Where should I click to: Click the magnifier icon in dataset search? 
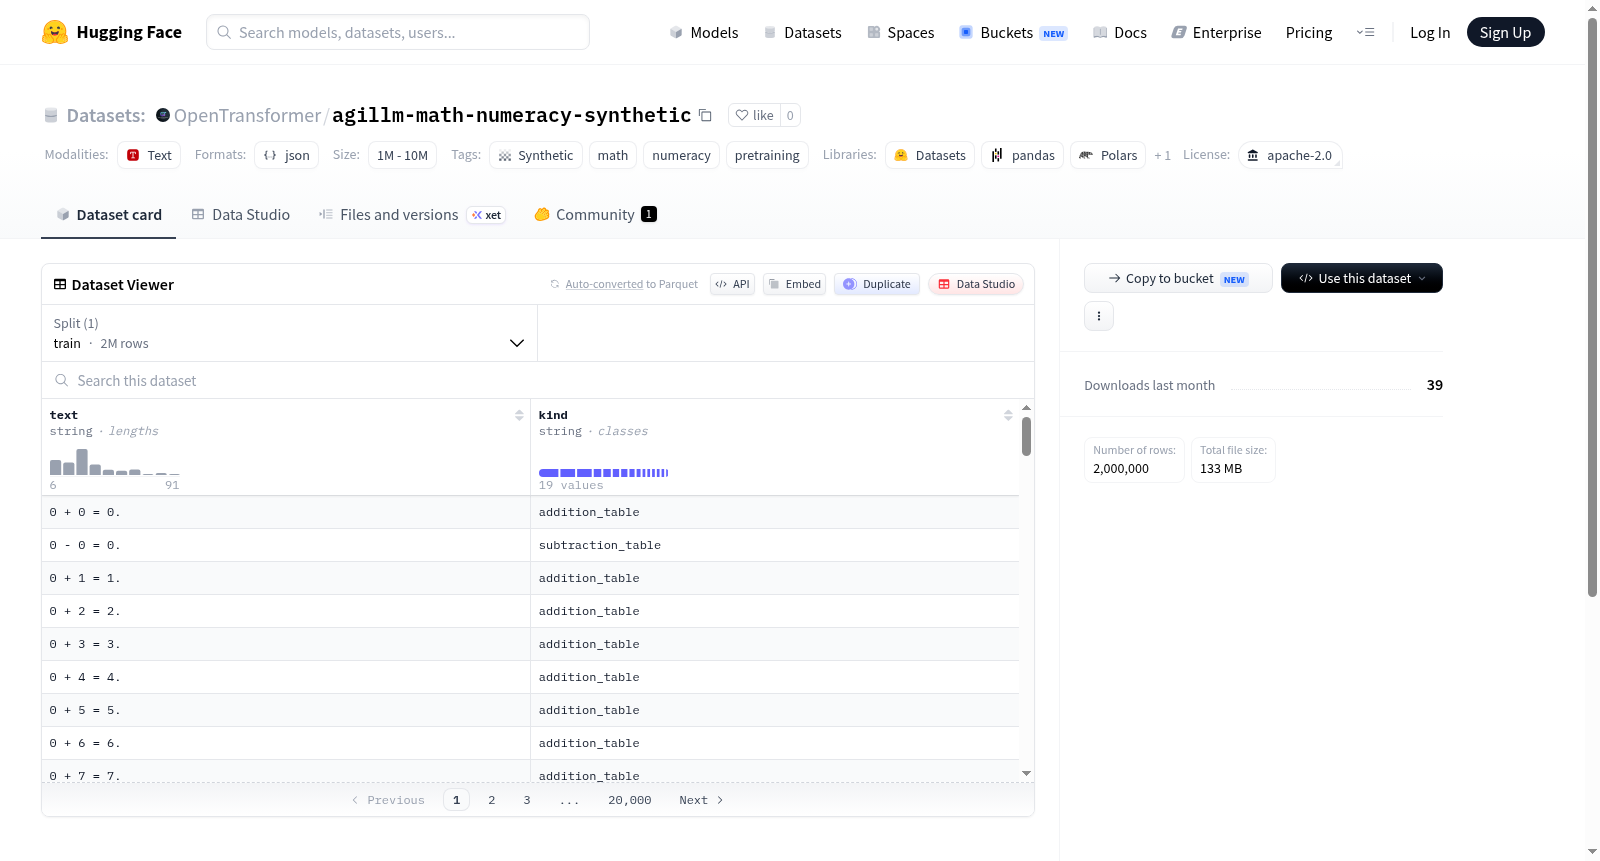[62, 380]
